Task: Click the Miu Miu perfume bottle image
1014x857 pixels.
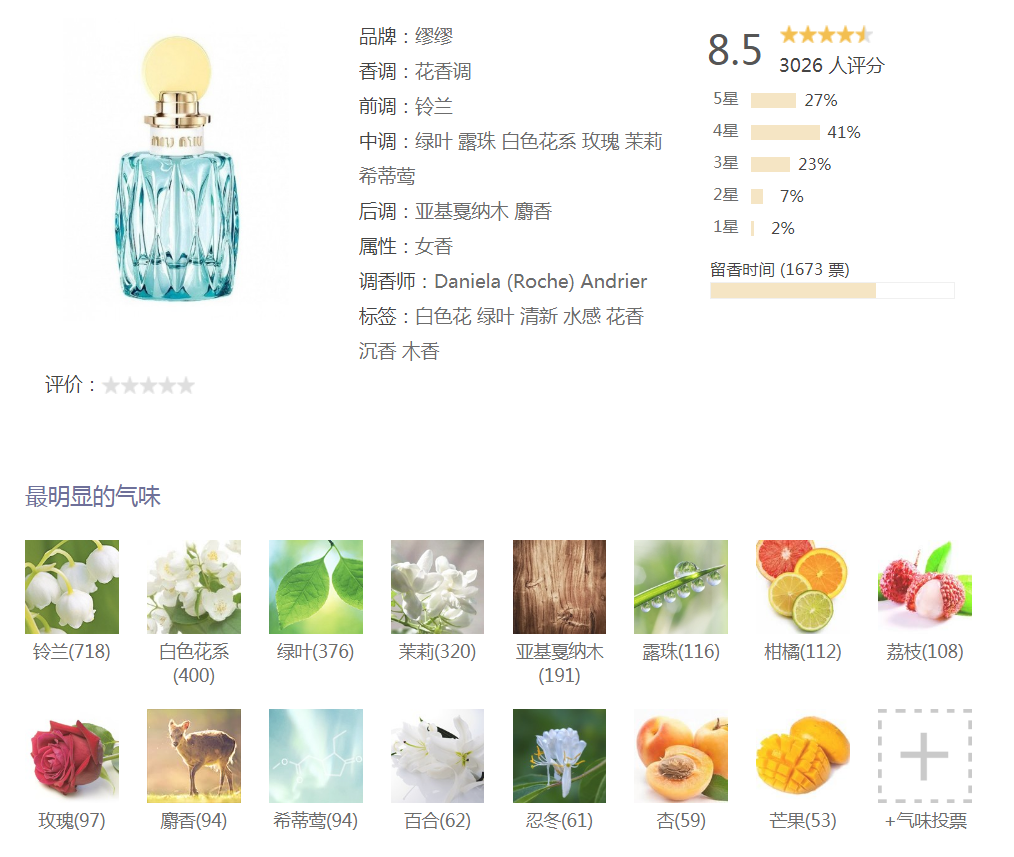Action: [x=177, y=169]
